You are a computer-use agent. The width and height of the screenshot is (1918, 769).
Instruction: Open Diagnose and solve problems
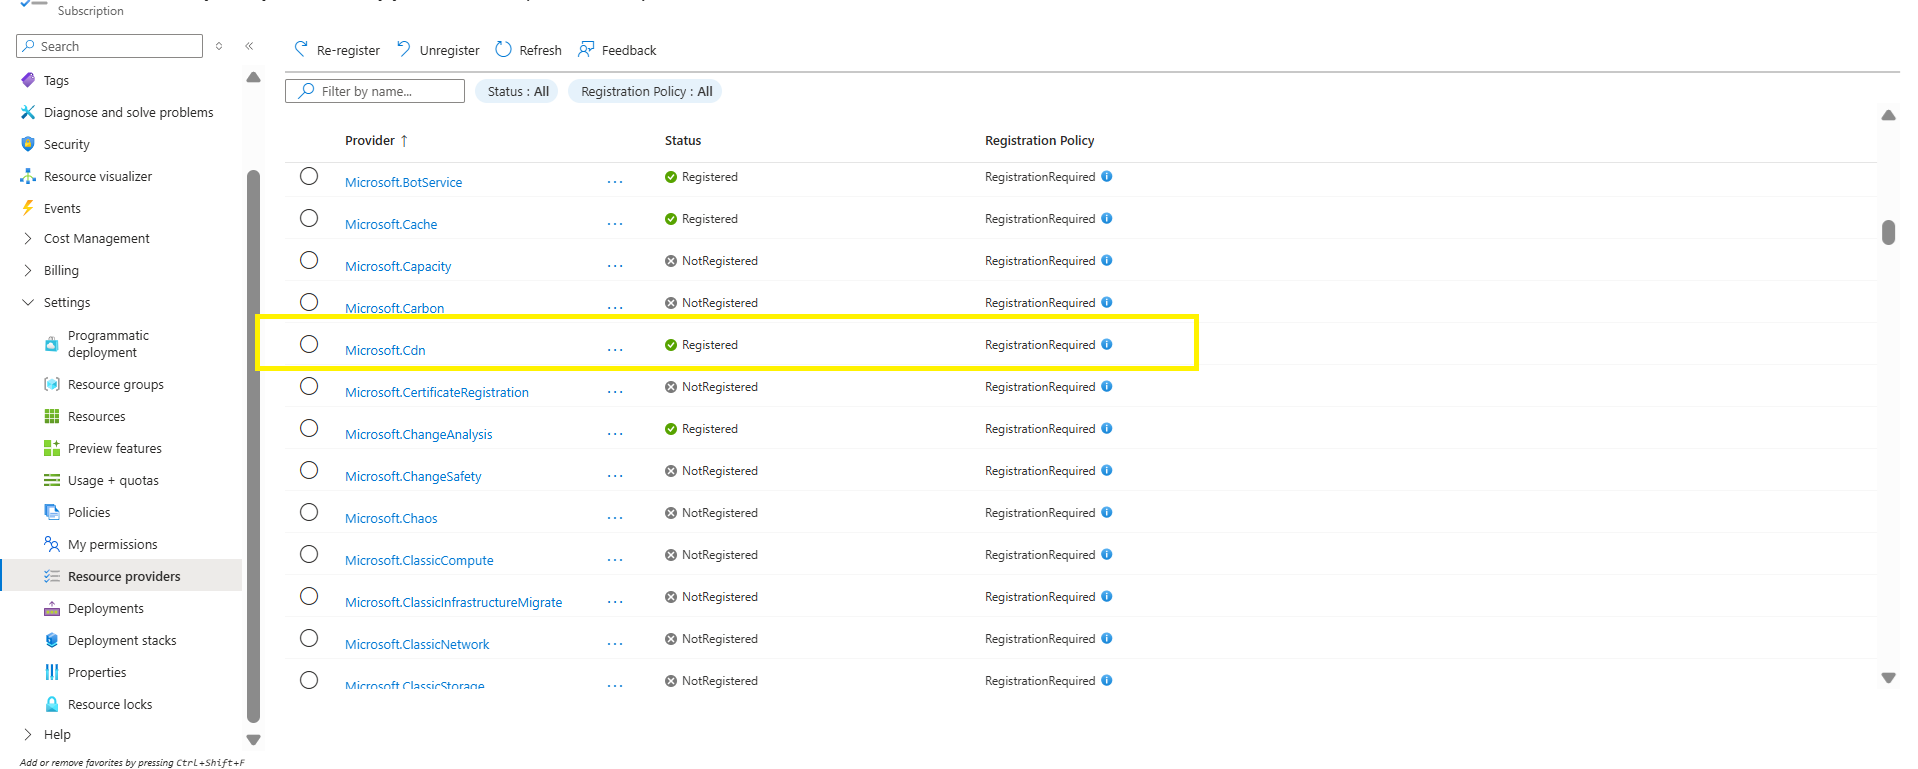pyautogui.click(x=128, y=112)
